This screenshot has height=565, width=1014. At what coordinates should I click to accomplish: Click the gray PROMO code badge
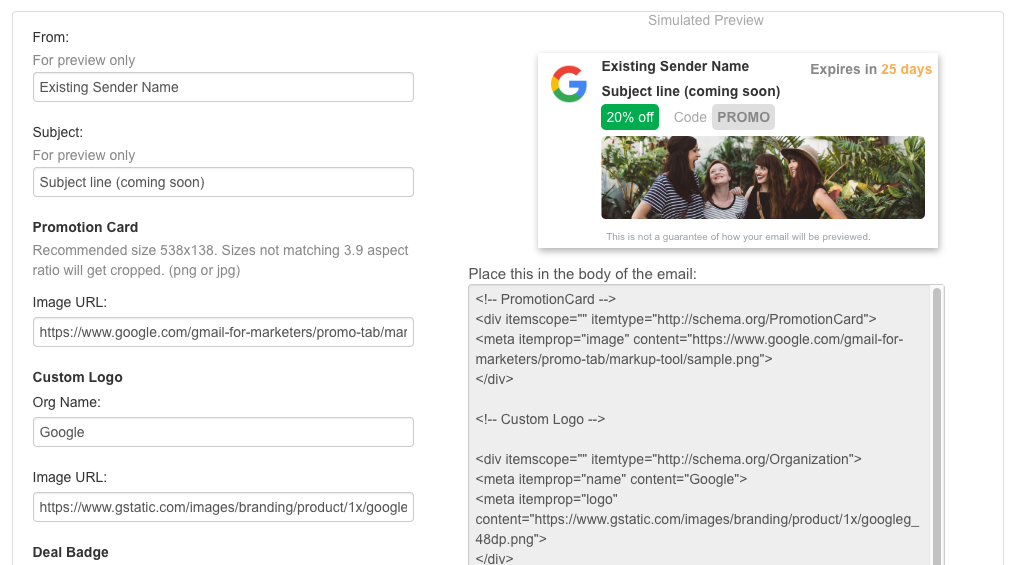(x=743, y=117)
